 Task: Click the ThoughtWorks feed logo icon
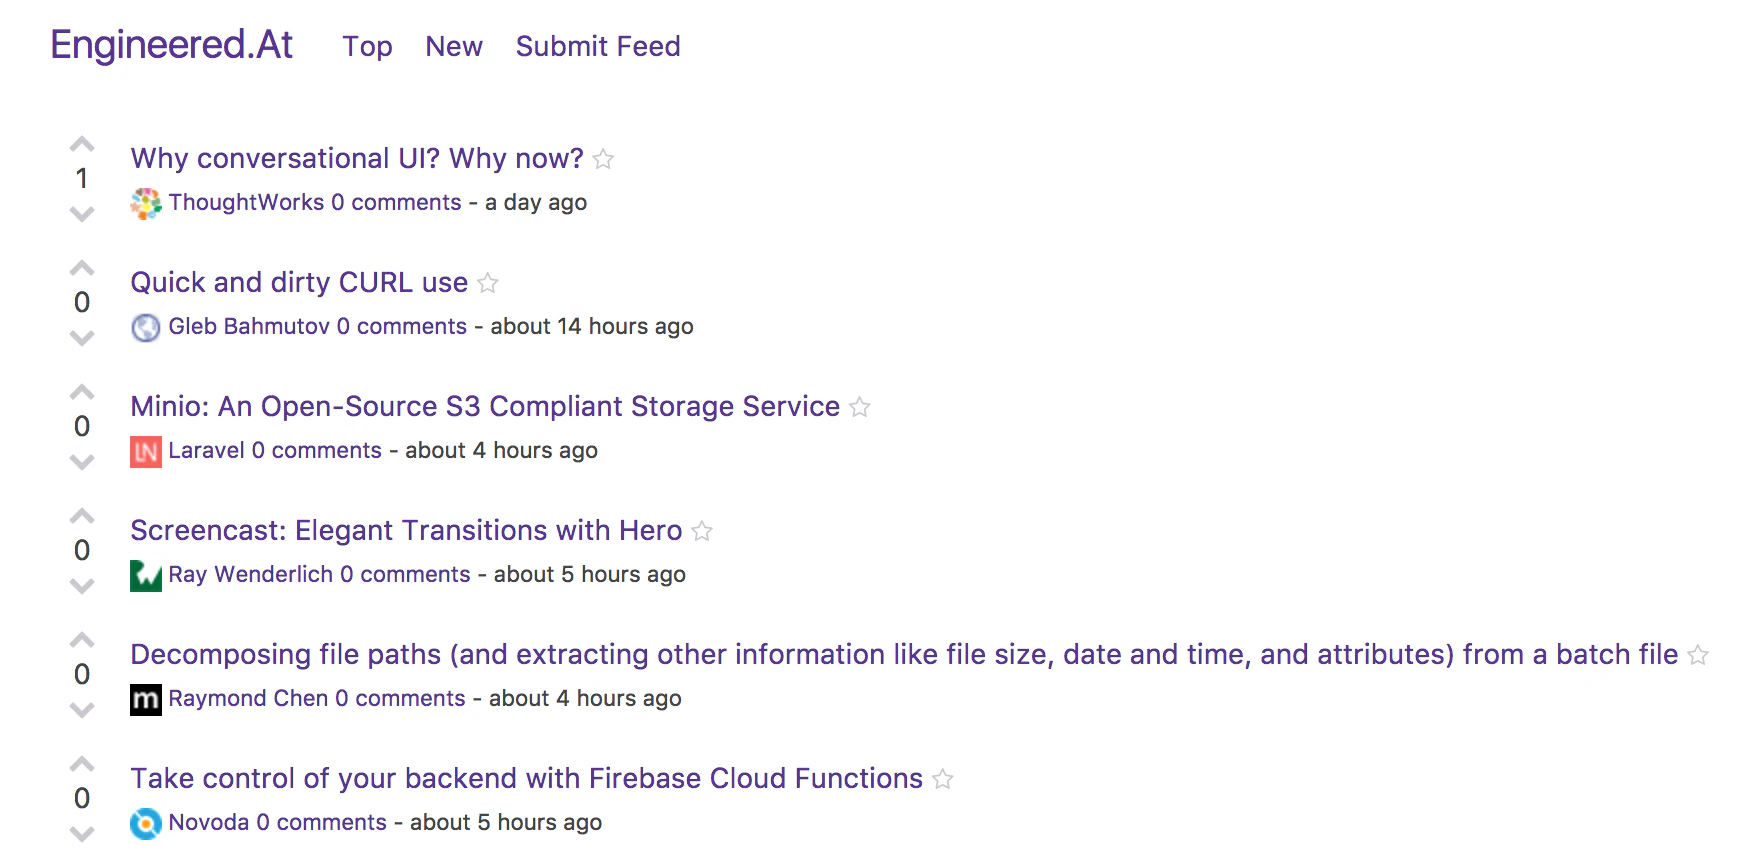pyautogui.click(x=146, y=203)
